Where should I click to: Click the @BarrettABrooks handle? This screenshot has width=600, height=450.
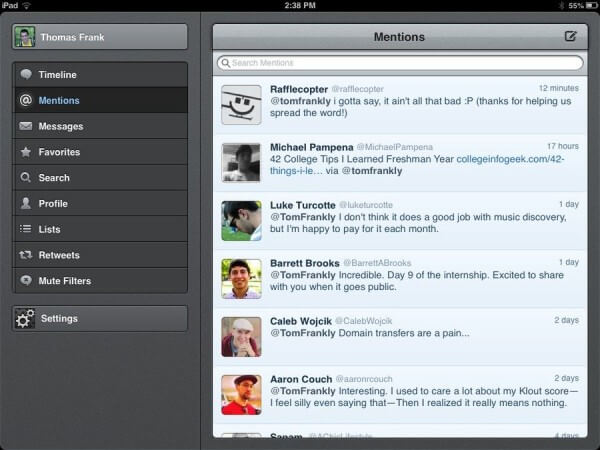pos(377,263)
